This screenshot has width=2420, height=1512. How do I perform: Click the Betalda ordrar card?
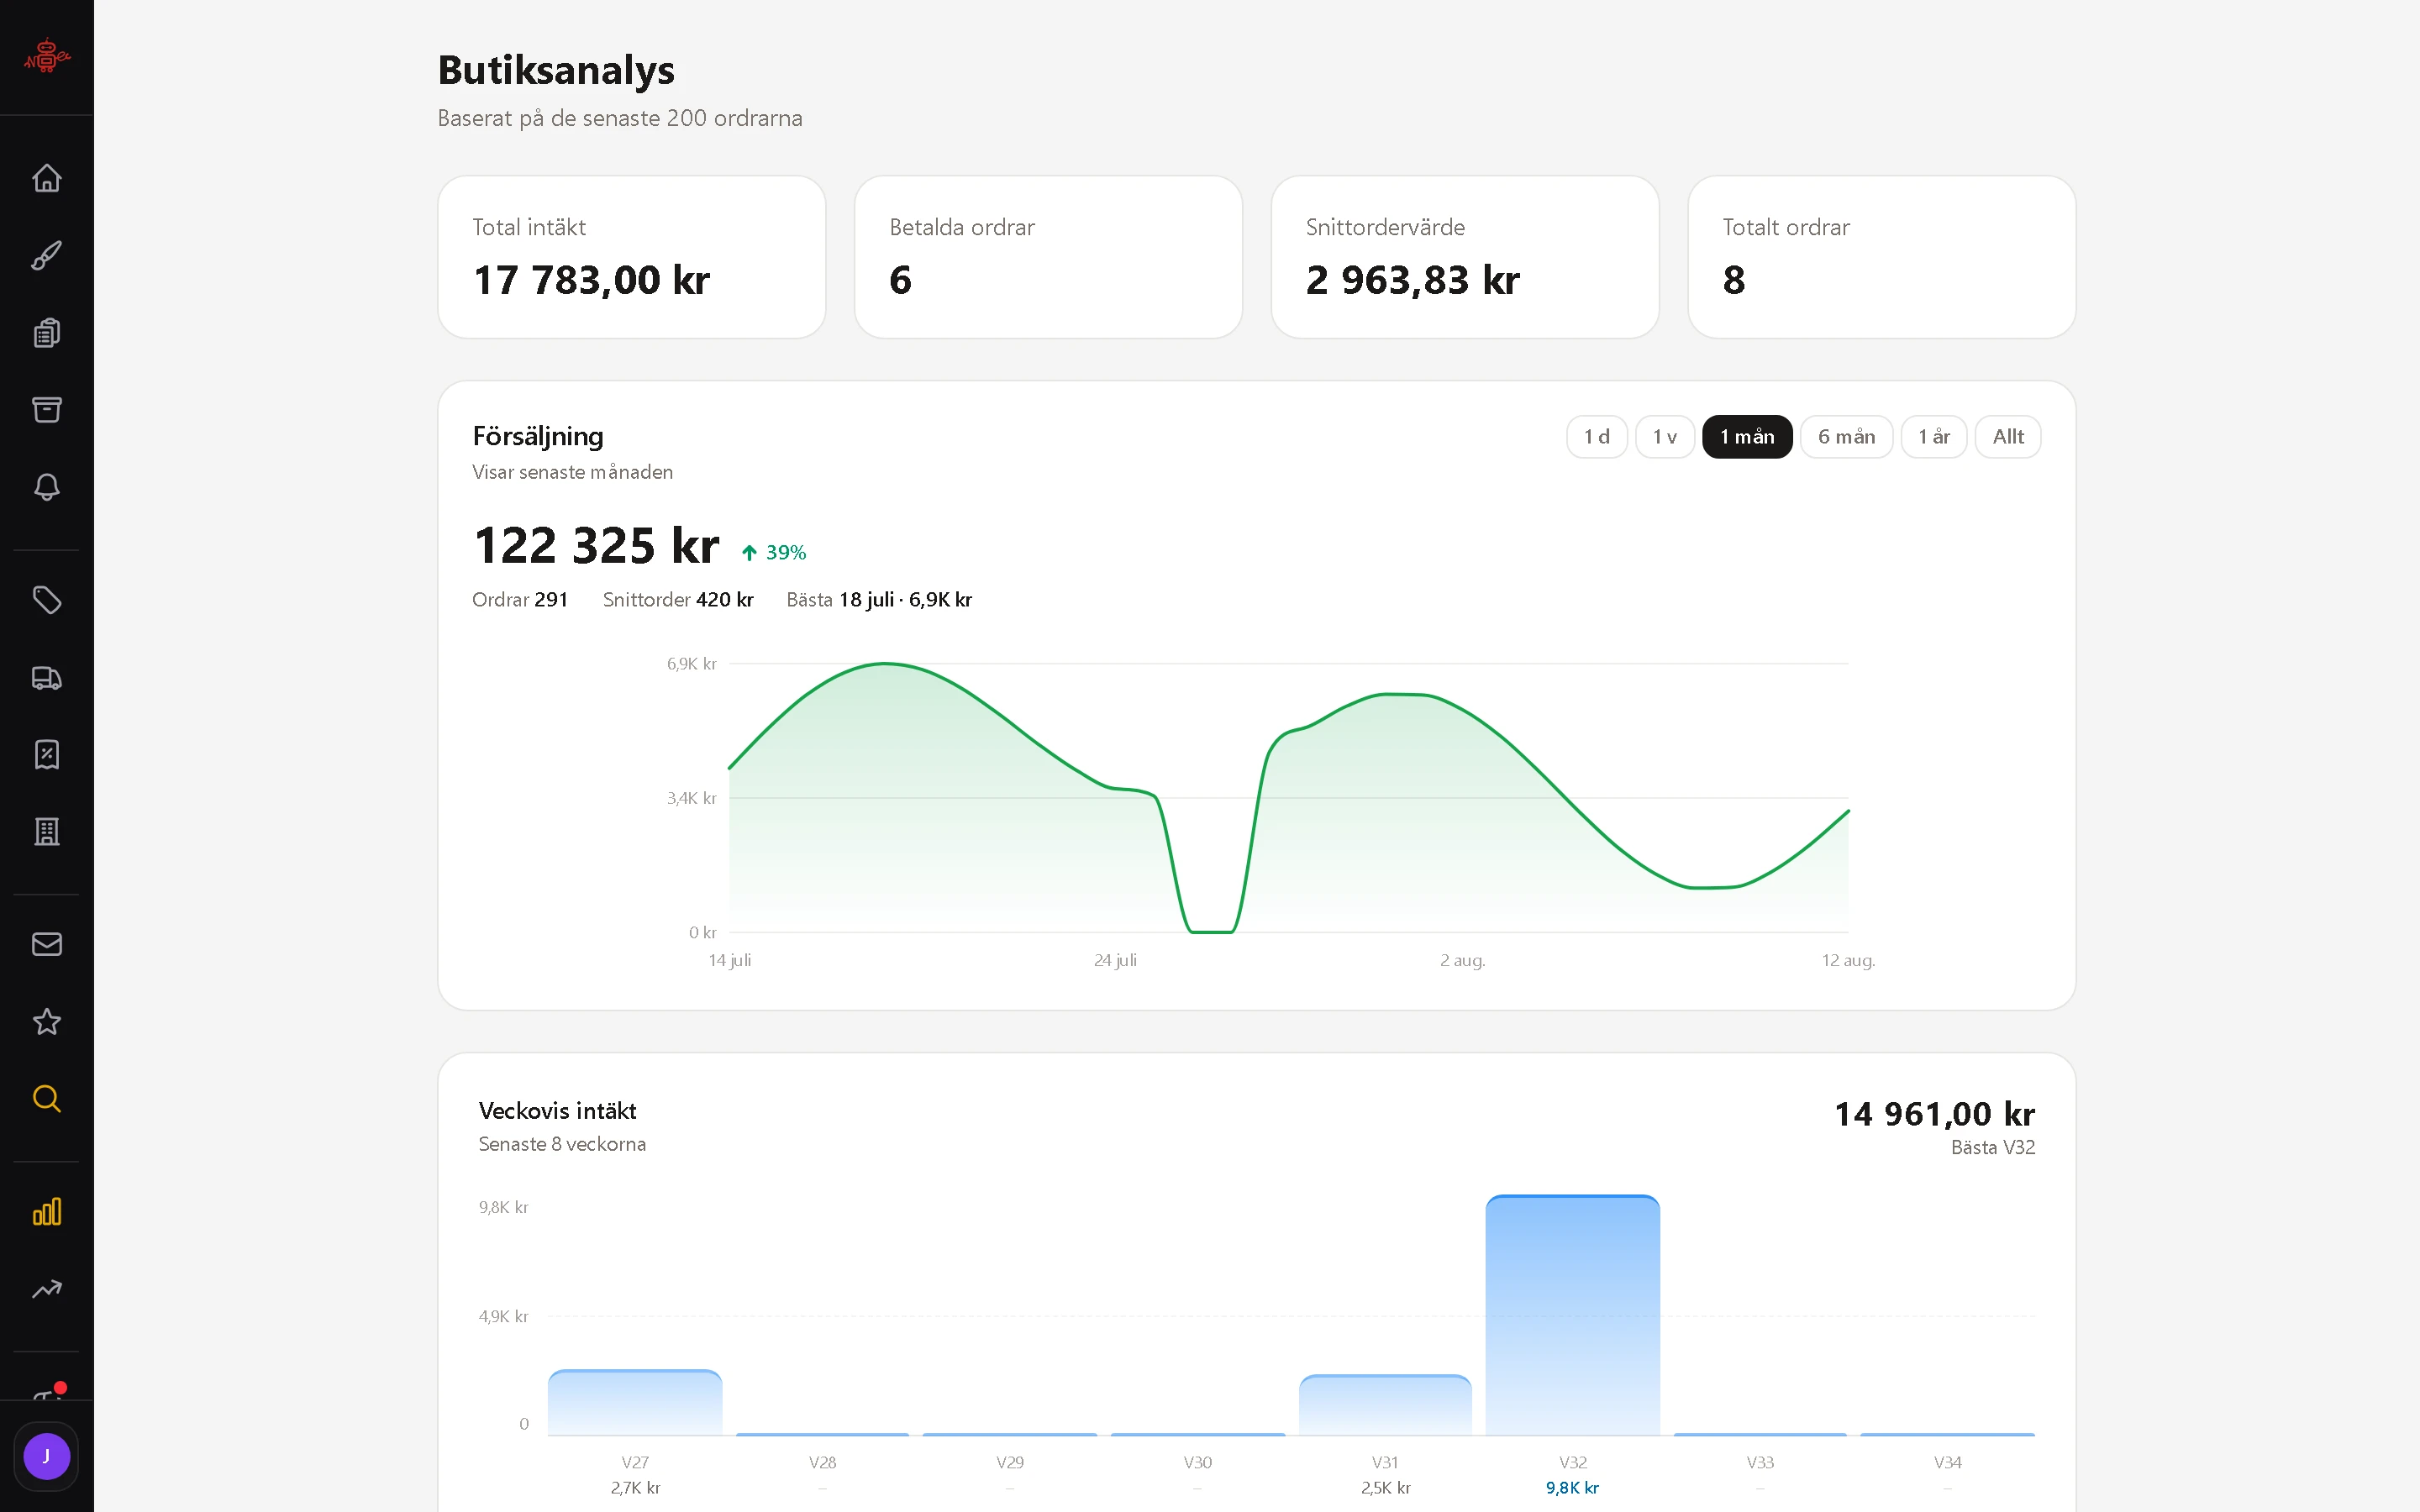pos(1048,257)
